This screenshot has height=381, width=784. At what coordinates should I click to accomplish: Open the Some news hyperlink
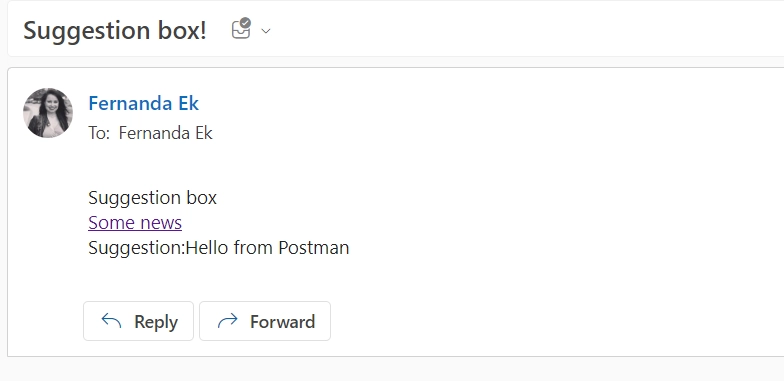click(135, 222)
